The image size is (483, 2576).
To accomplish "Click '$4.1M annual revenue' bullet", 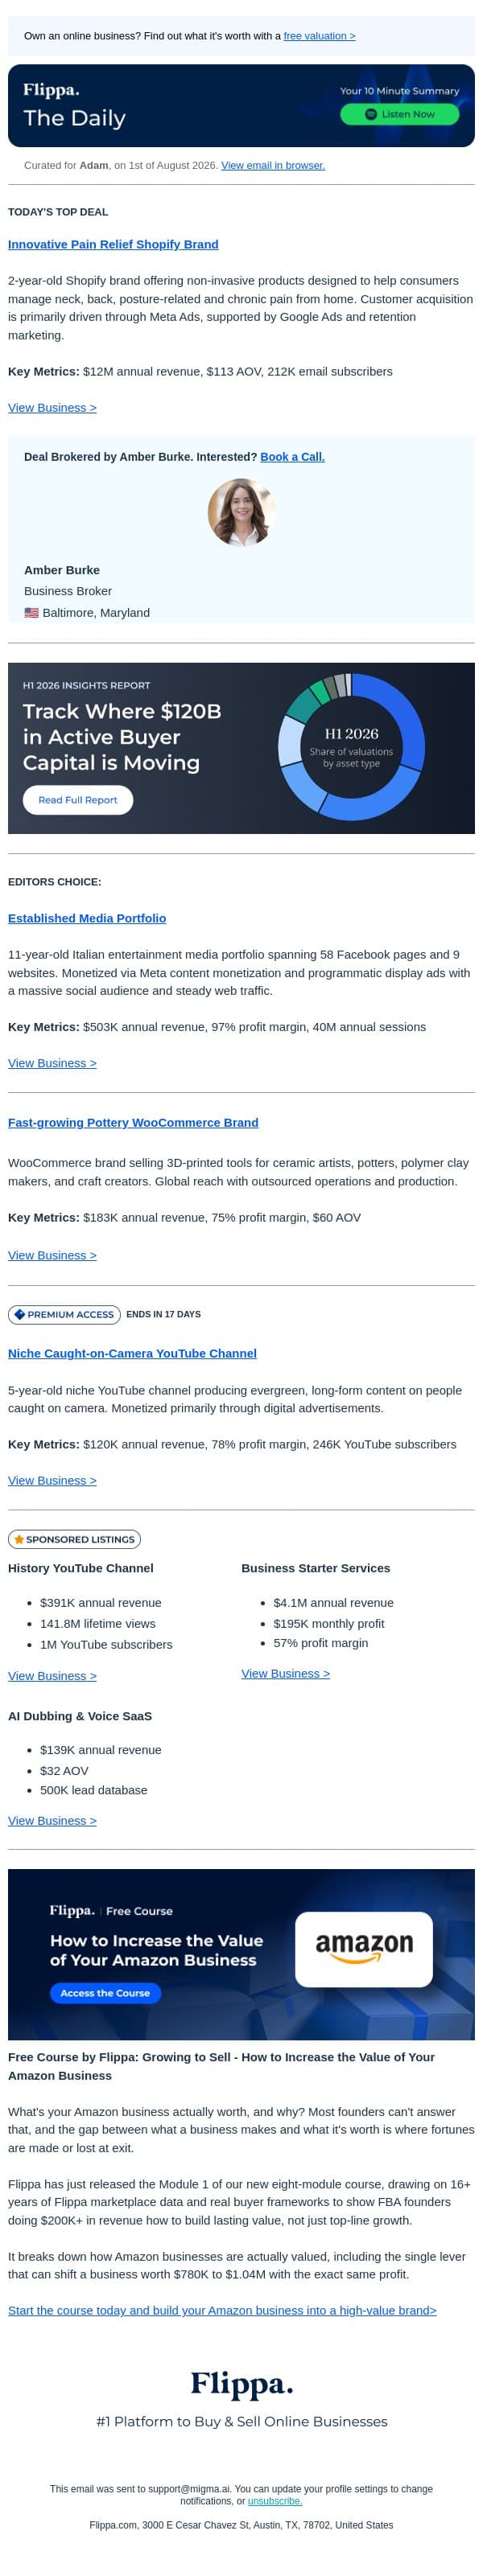I will (333, 1603).
